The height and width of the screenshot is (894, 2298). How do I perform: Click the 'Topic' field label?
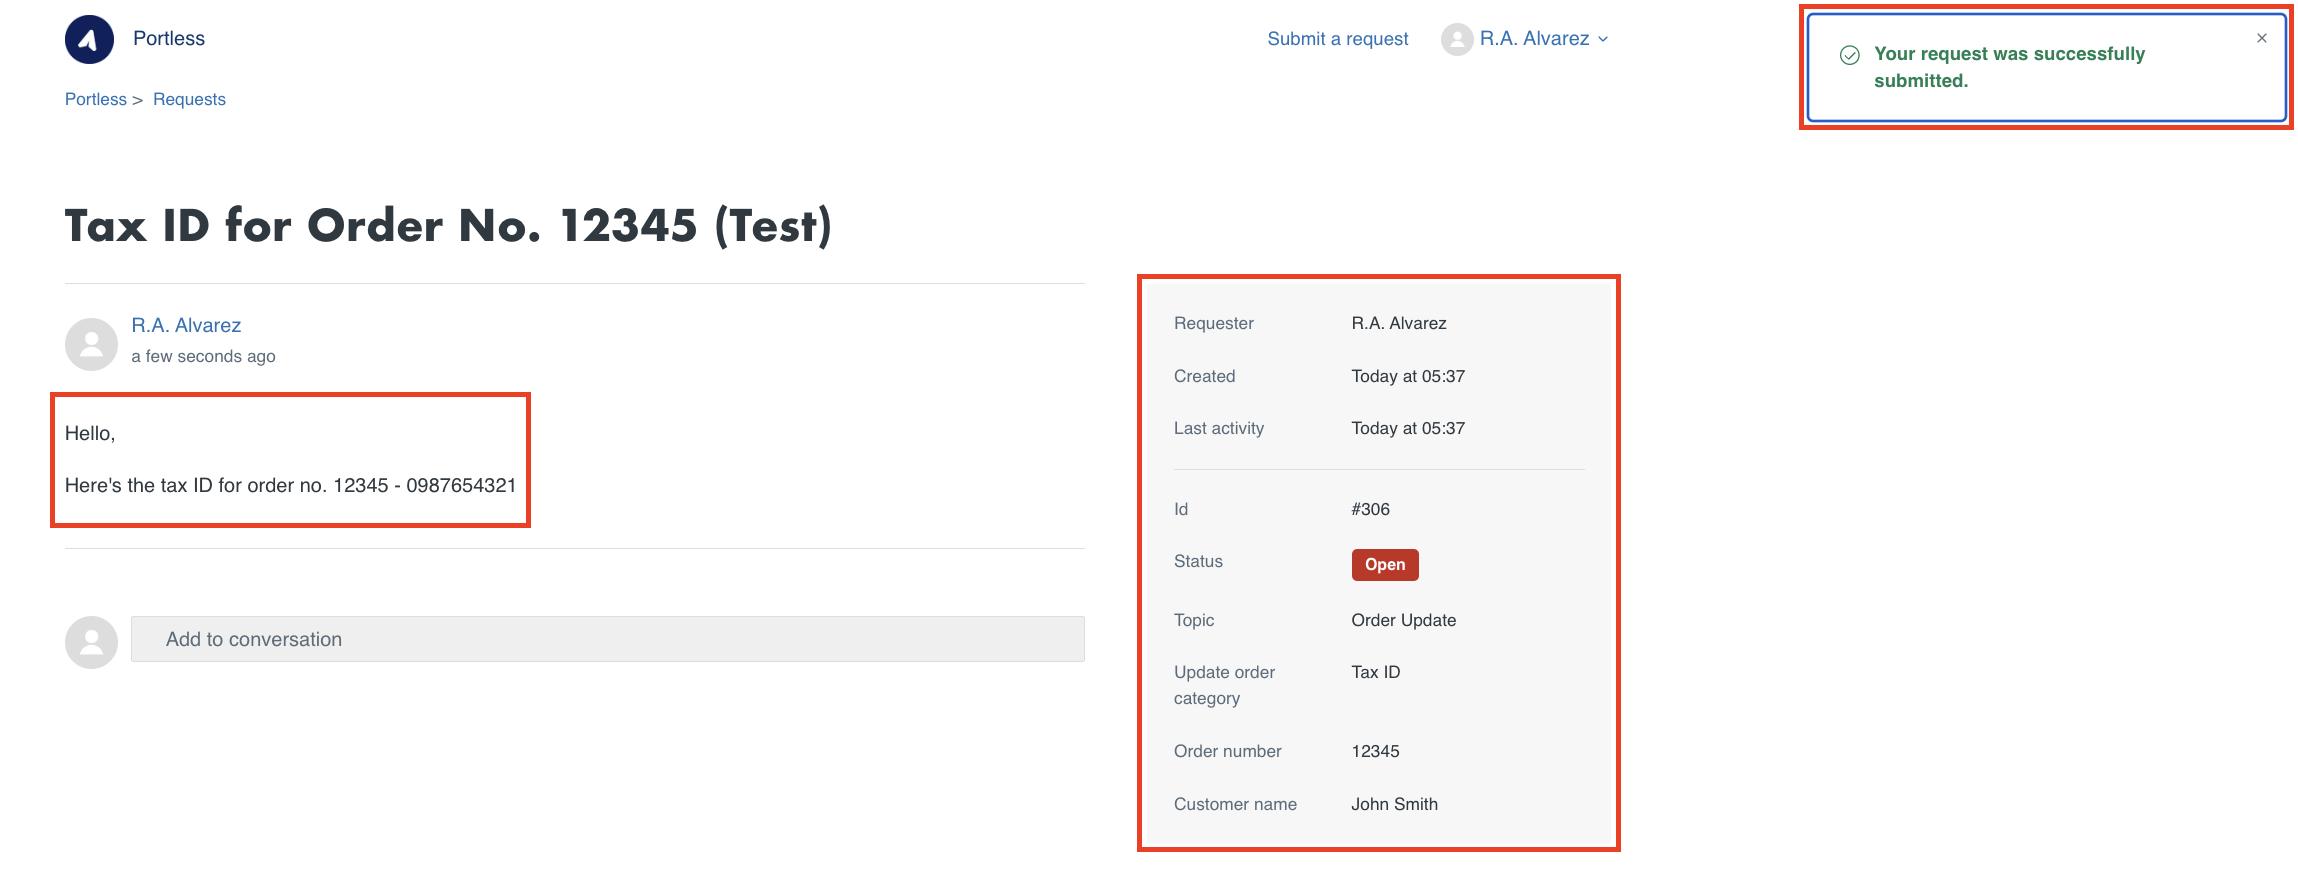[x=1194, y=620]
